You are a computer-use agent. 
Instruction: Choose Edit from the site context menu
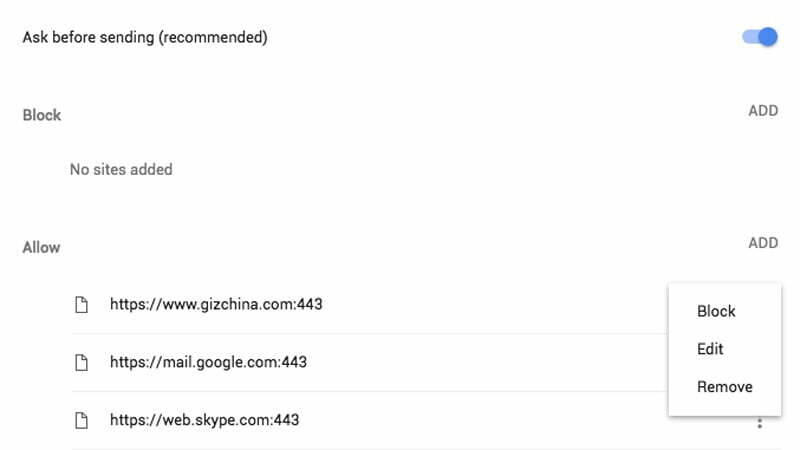[x=710, y=349]
